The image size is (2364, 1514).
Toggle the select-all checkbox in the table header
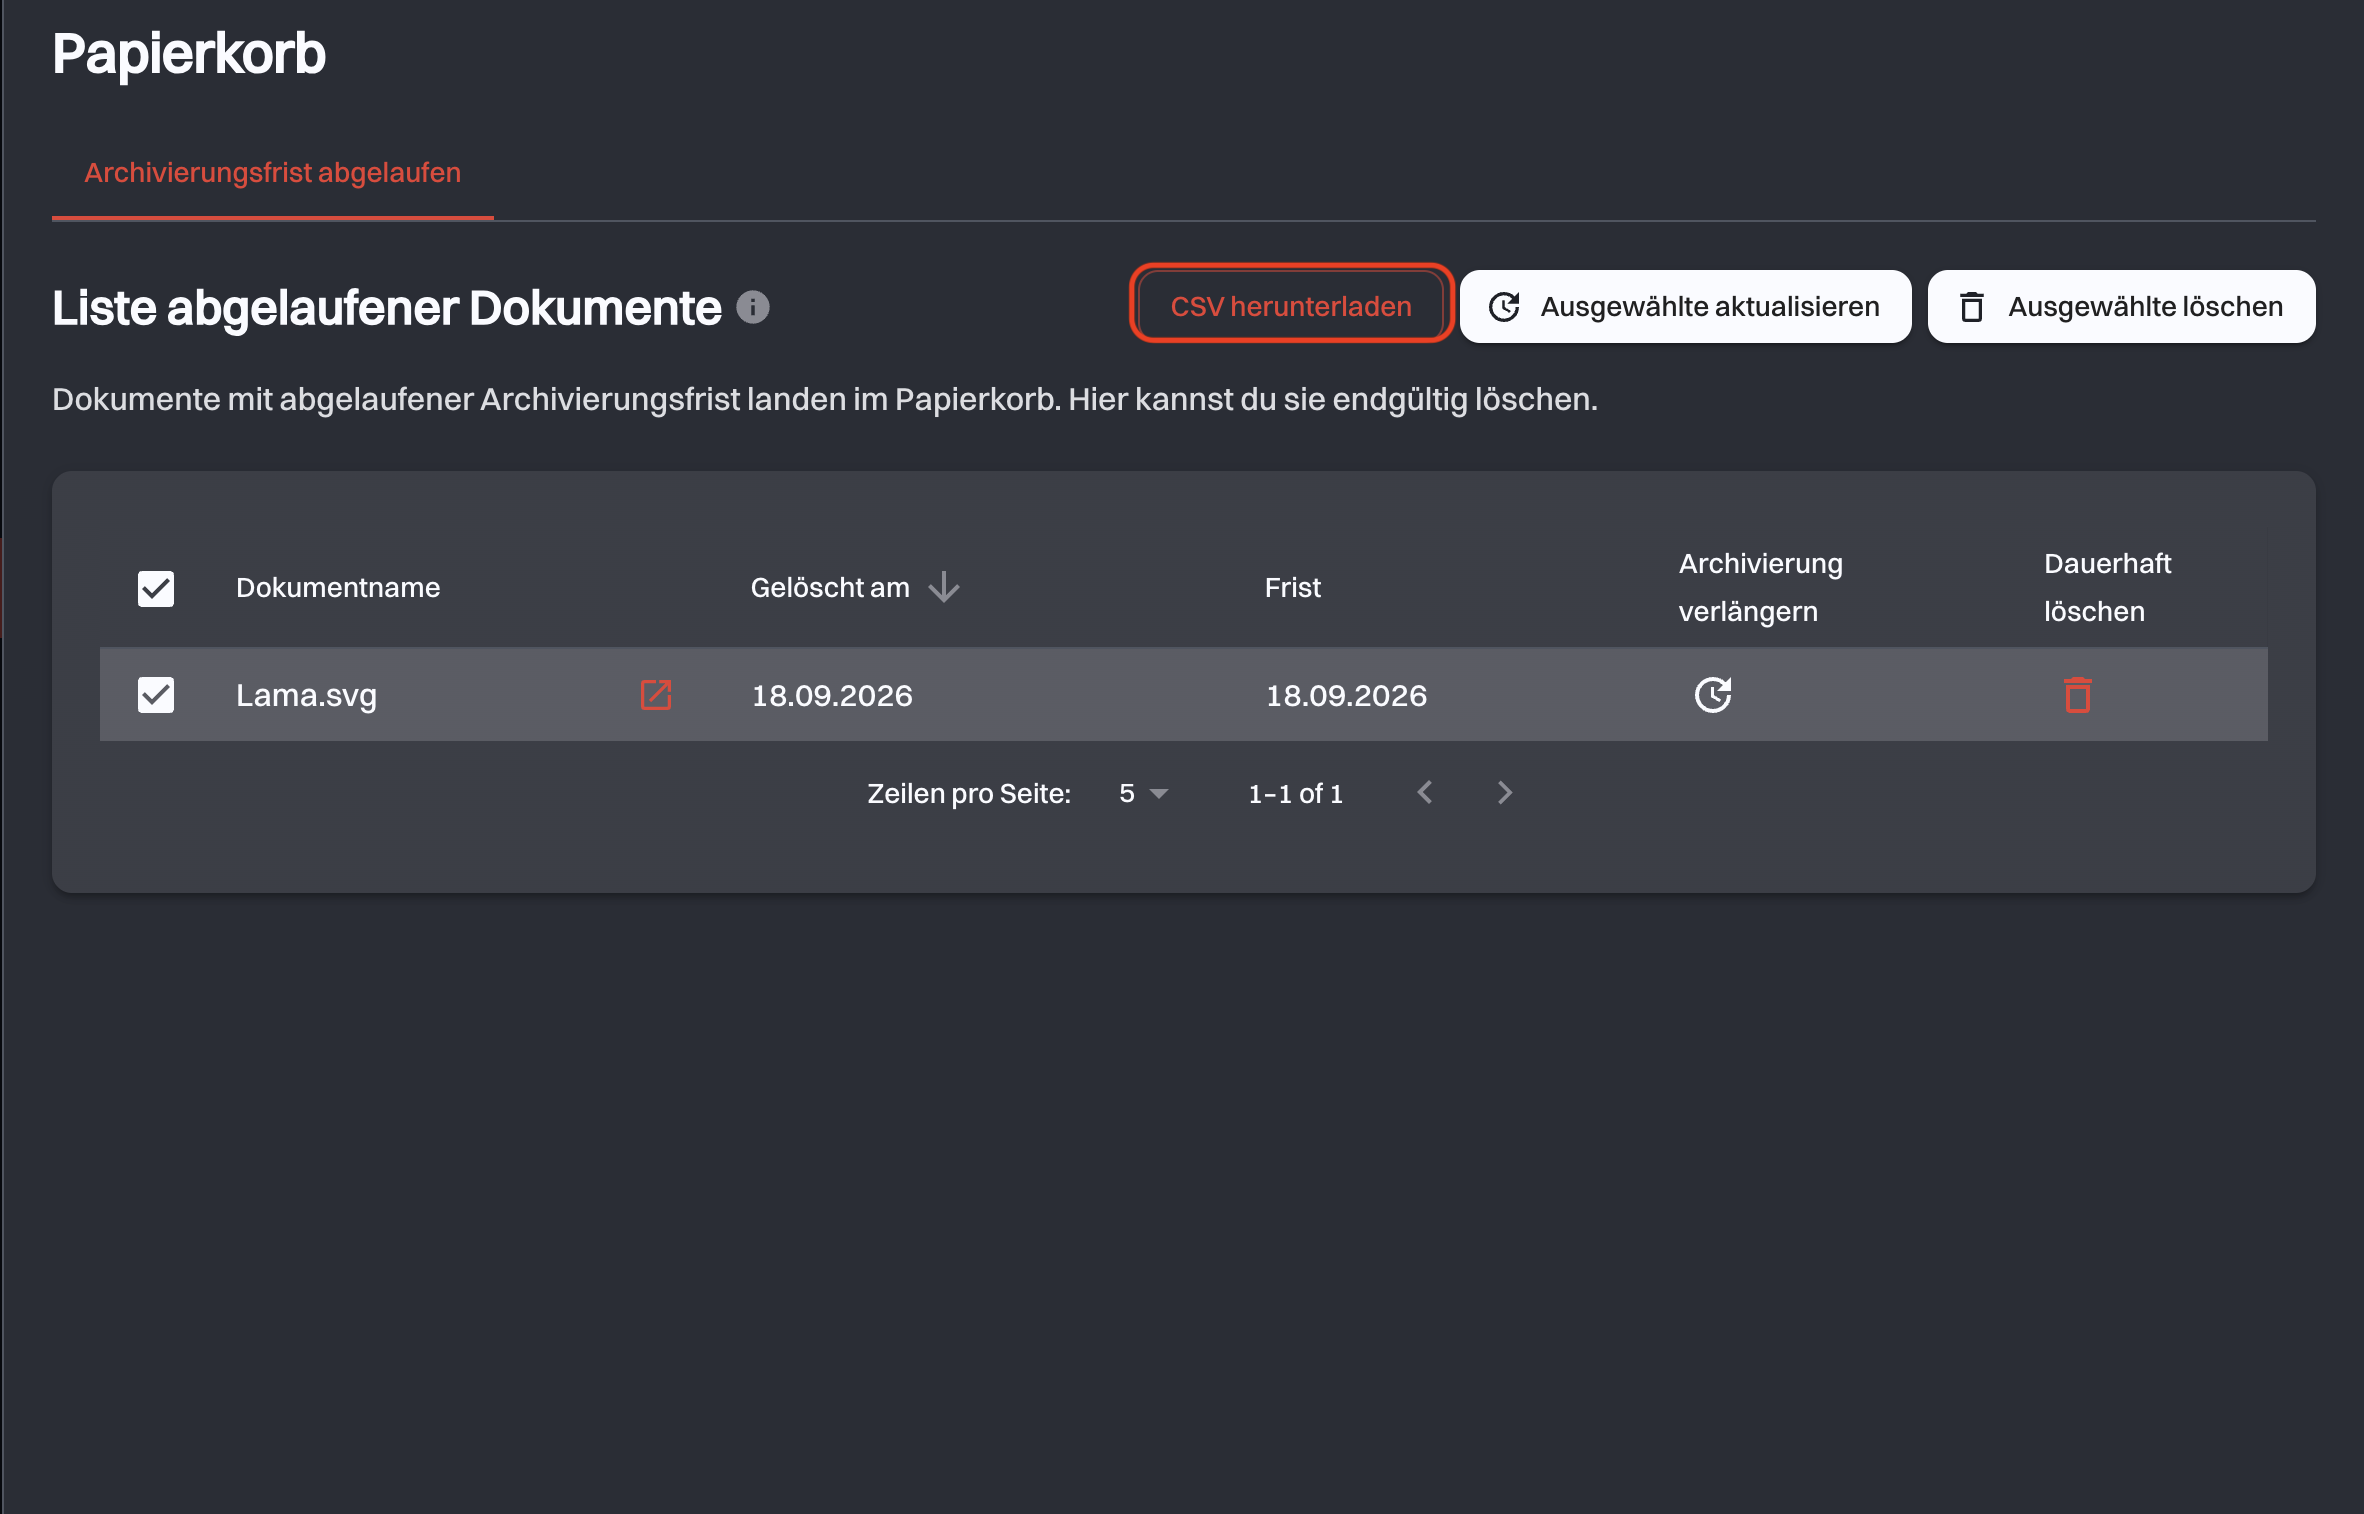pyautogui.click(x=156, y=589)
